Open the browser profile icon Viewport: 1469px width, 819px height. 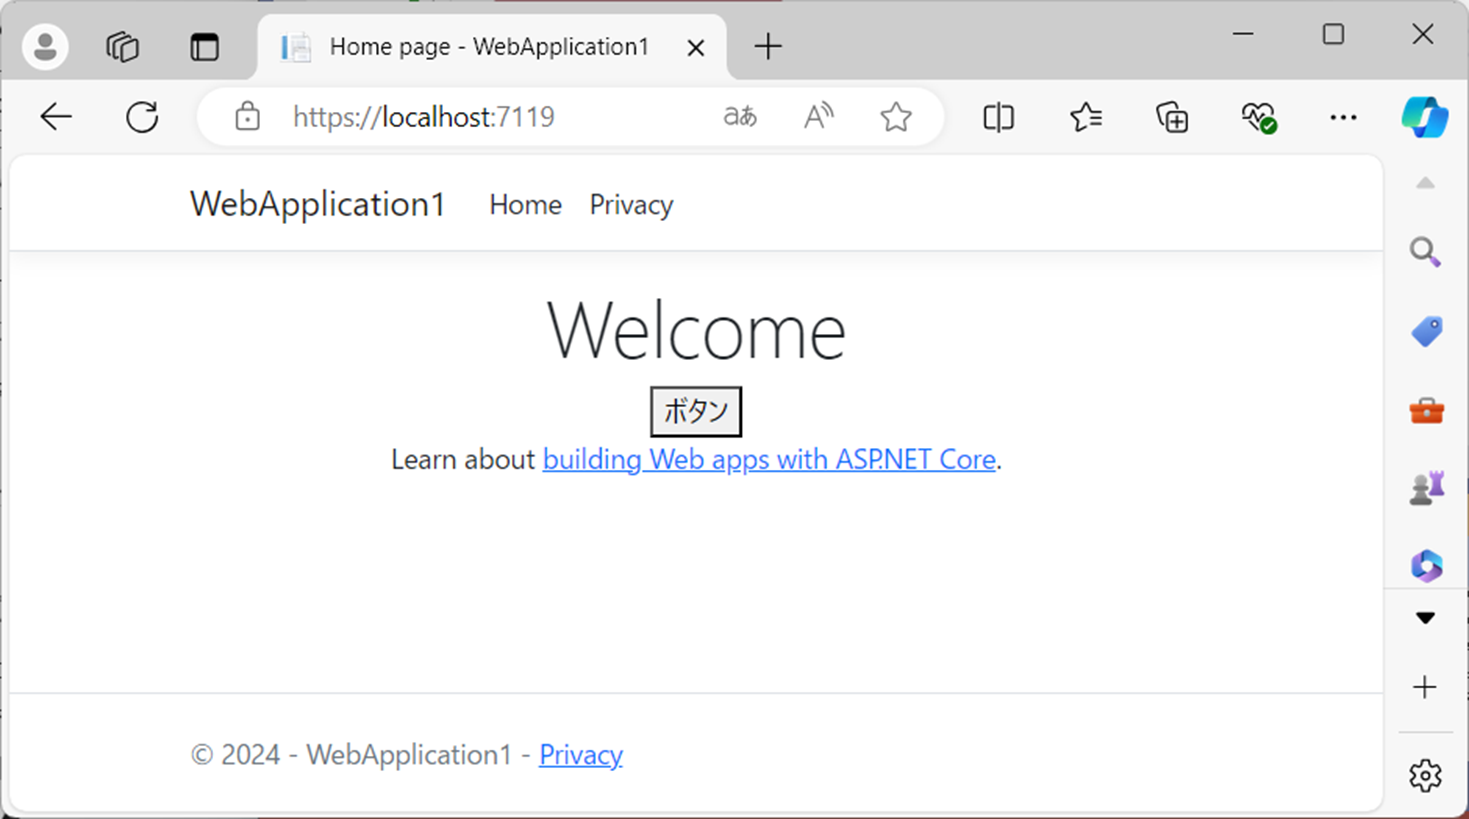pyautogui.click(x=45, y=47)
